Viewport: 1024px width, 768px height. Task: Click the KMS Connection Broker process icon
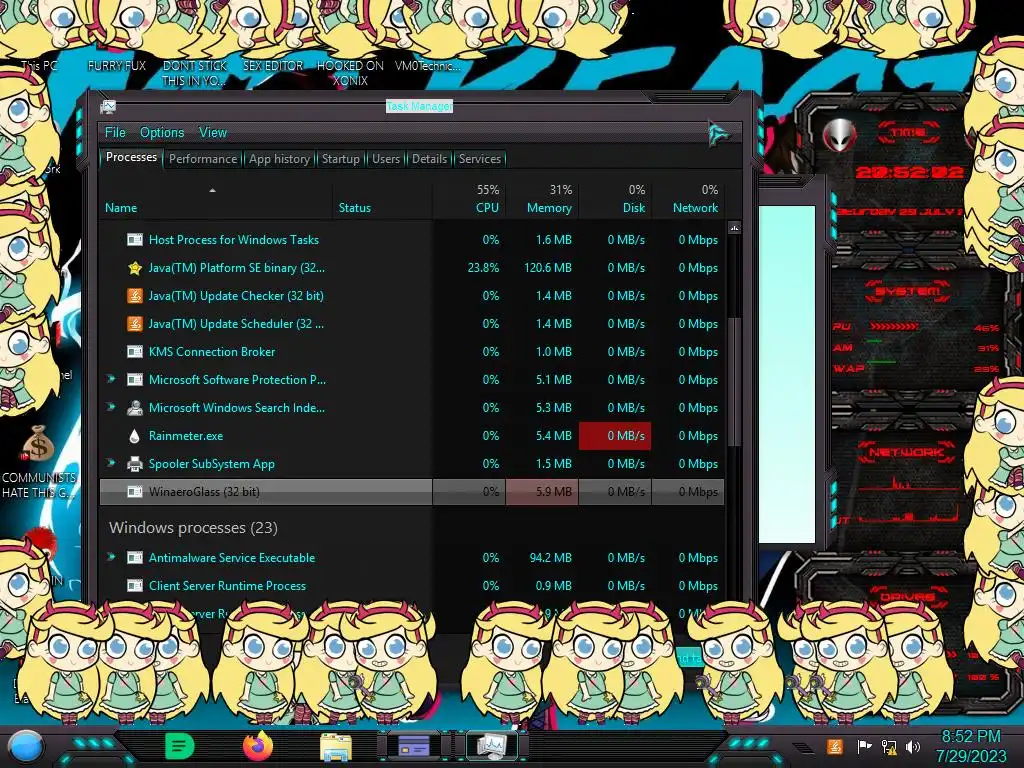[x=135, y=352]
